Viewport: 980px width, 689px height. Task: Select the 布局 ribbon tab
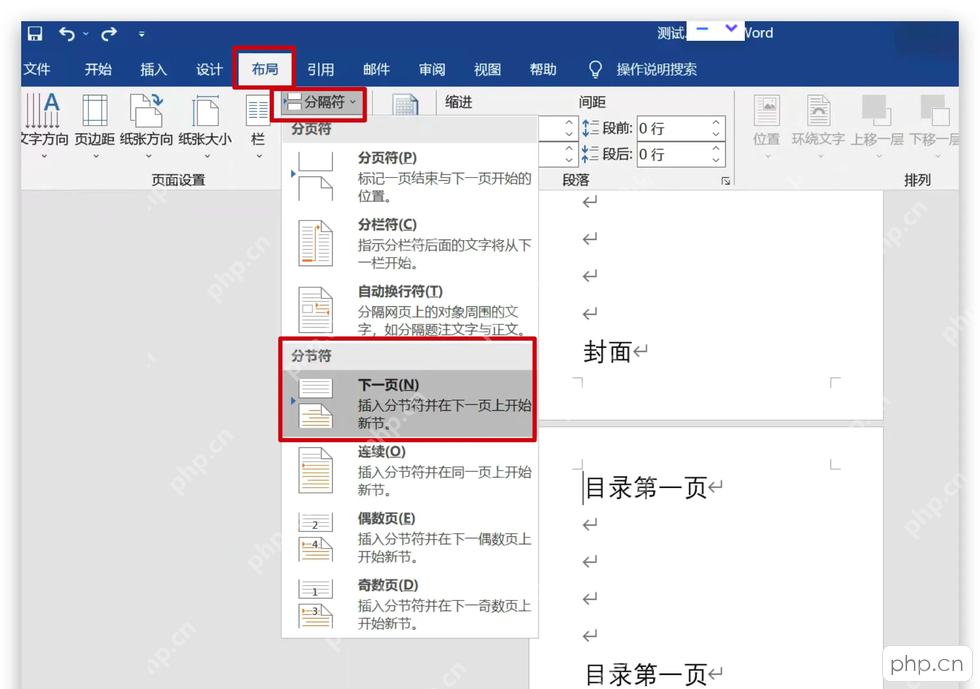coord(265,69)
